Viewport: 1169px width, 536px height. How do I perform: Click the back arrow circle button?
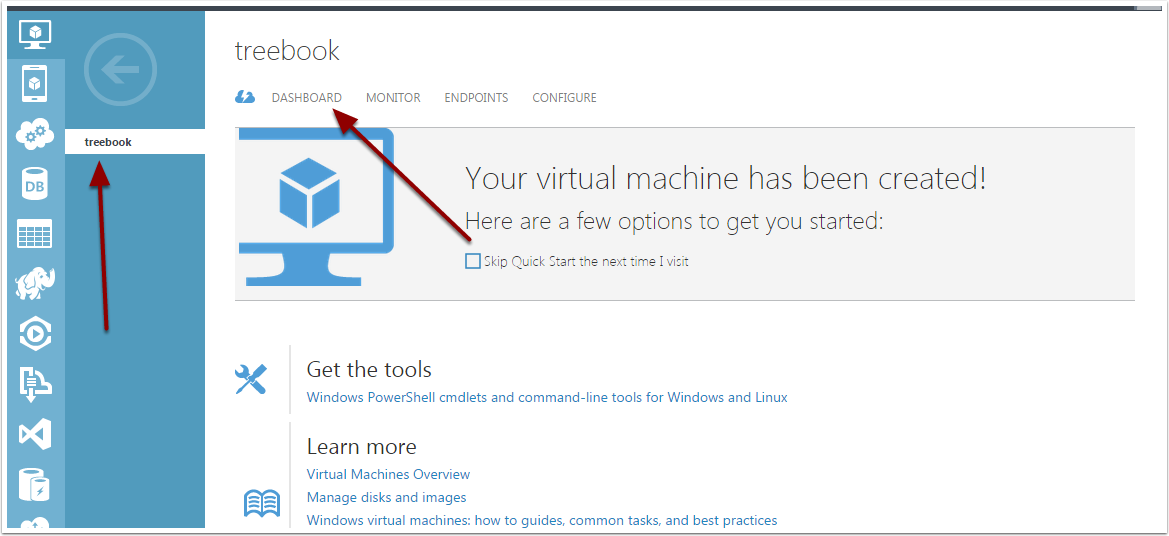point(120,69)
